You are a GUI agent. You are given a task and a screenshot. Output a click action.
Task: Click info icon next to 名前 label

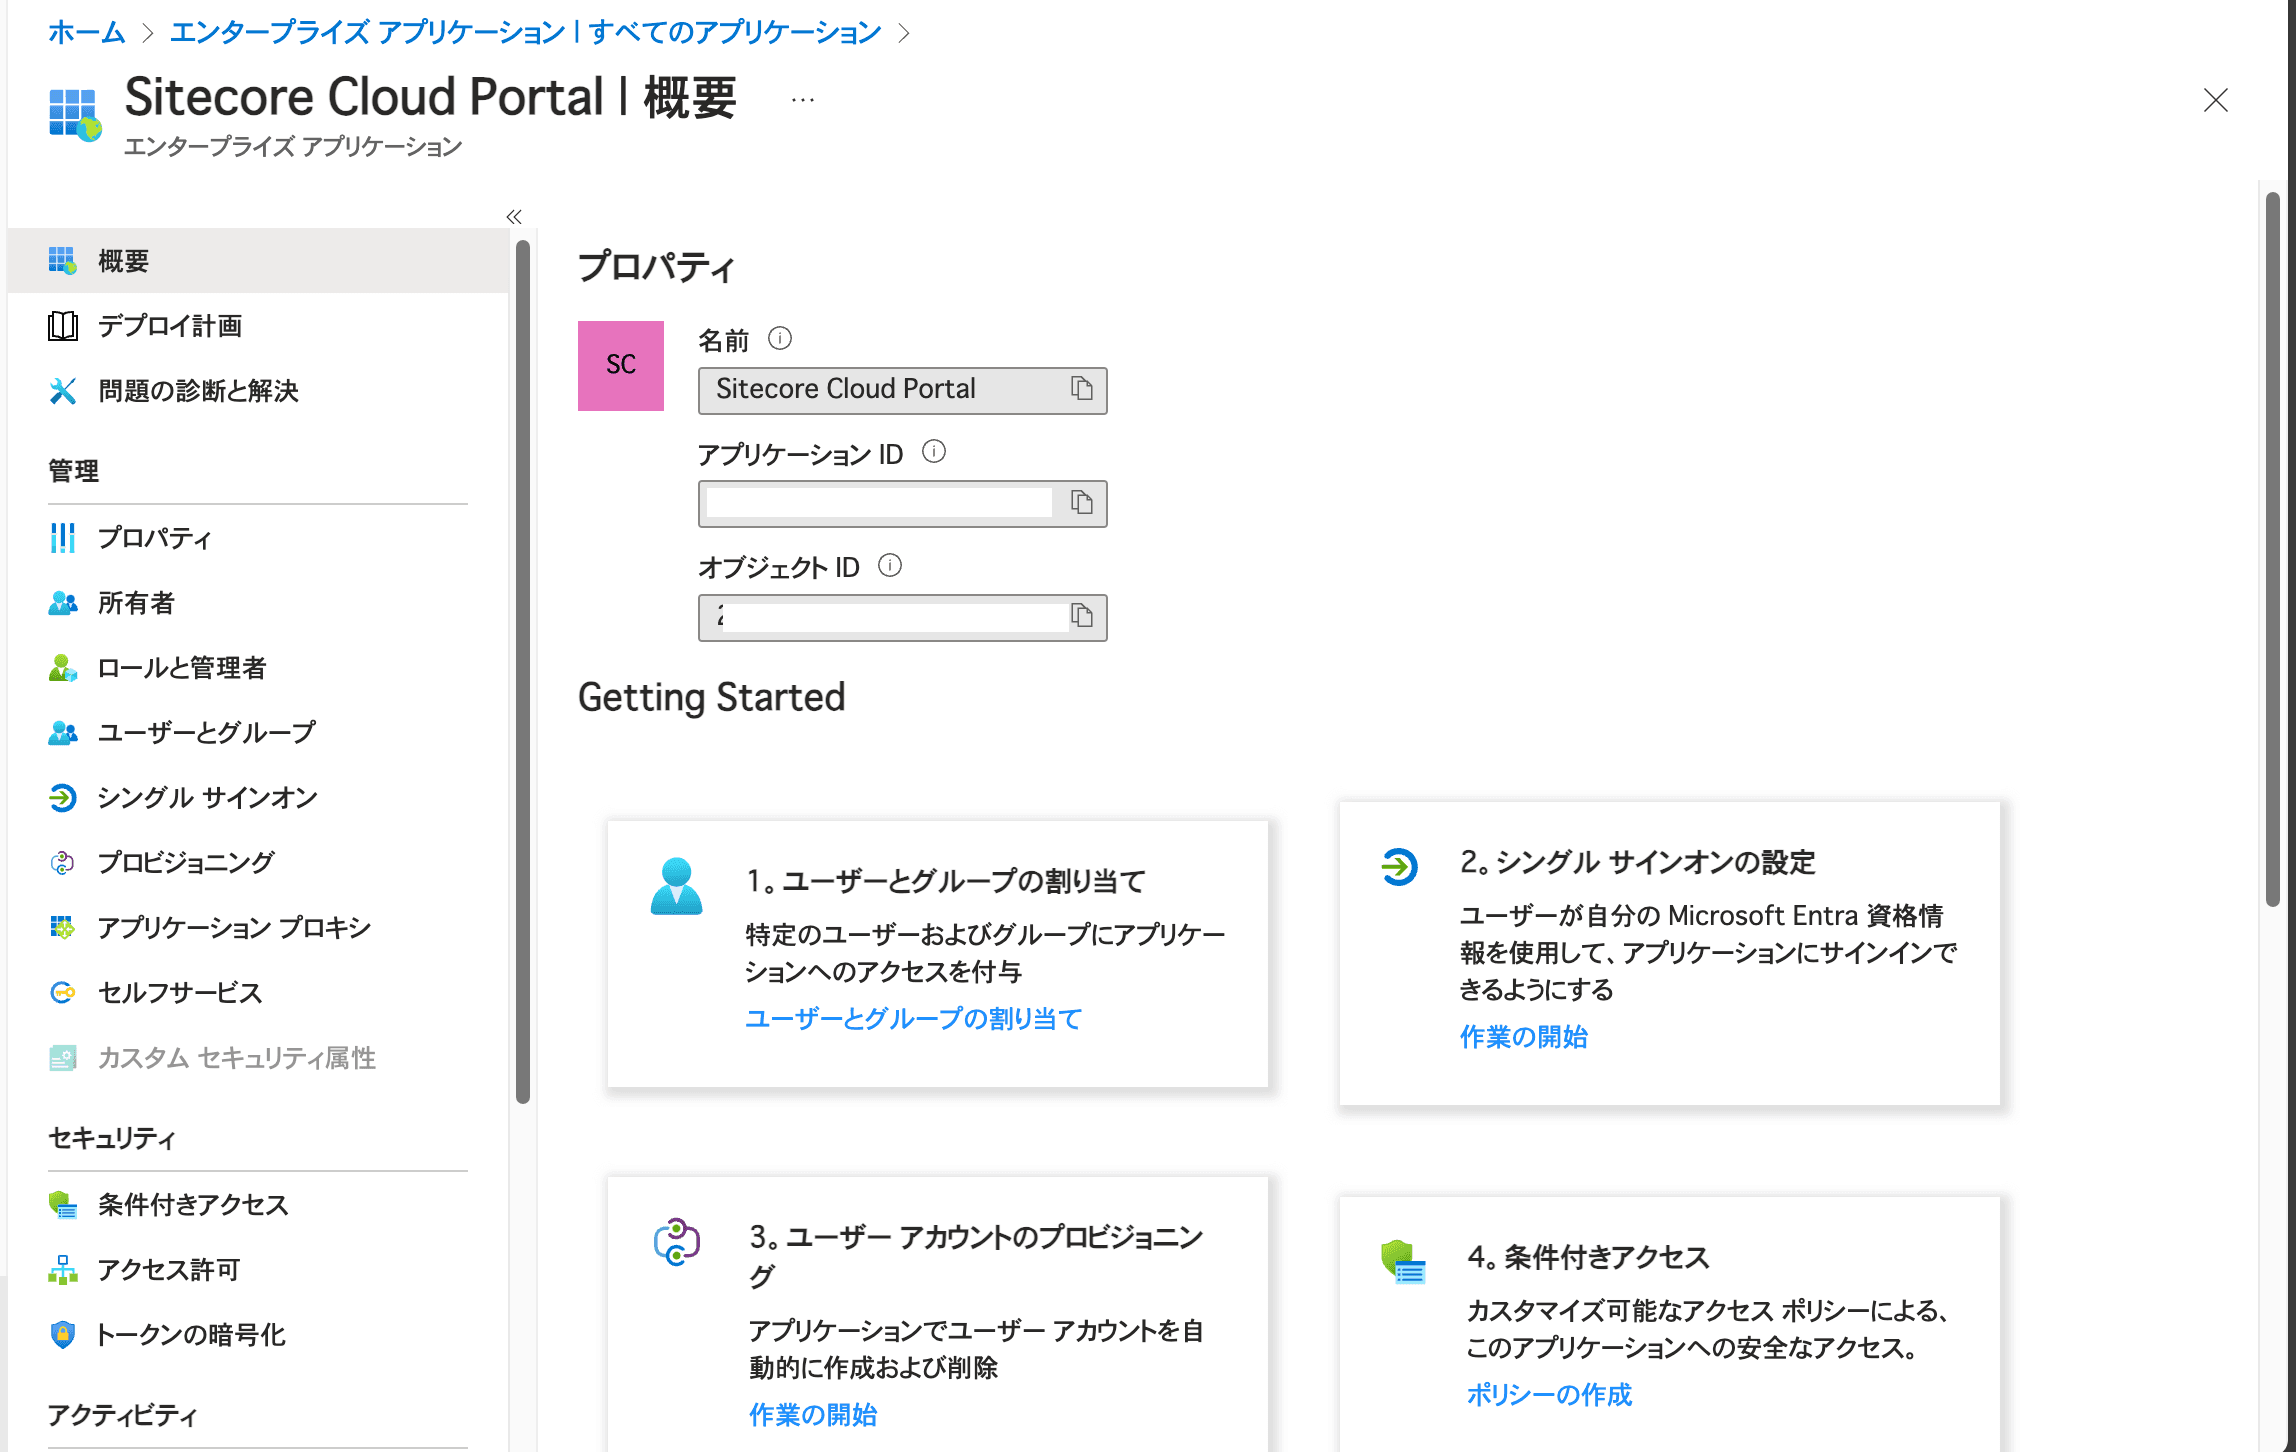(x=780, y=339)
